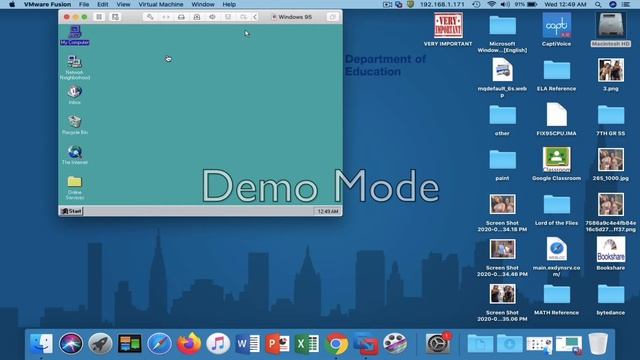Open the Downloads stack in the Dock
640x360 pixels.
[509, 344]
